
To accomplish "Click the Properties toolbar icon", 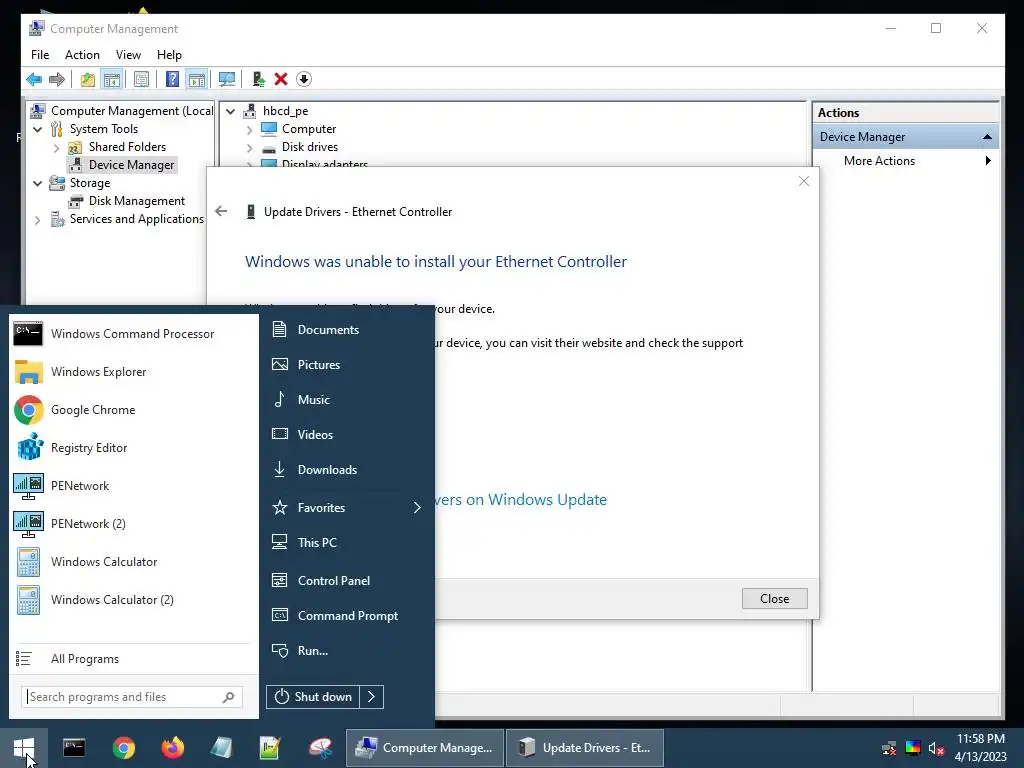I will tap(141, 80).
